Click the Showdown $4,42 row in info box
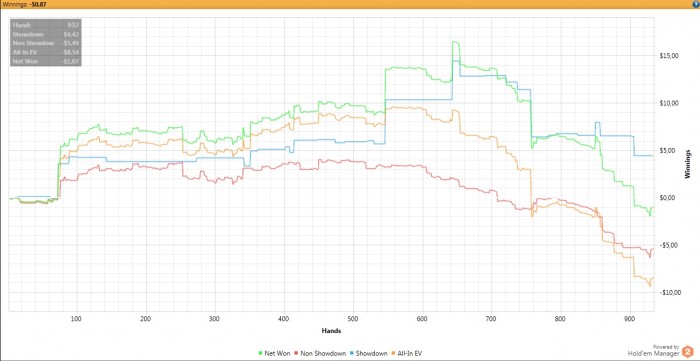 point(46,34)
